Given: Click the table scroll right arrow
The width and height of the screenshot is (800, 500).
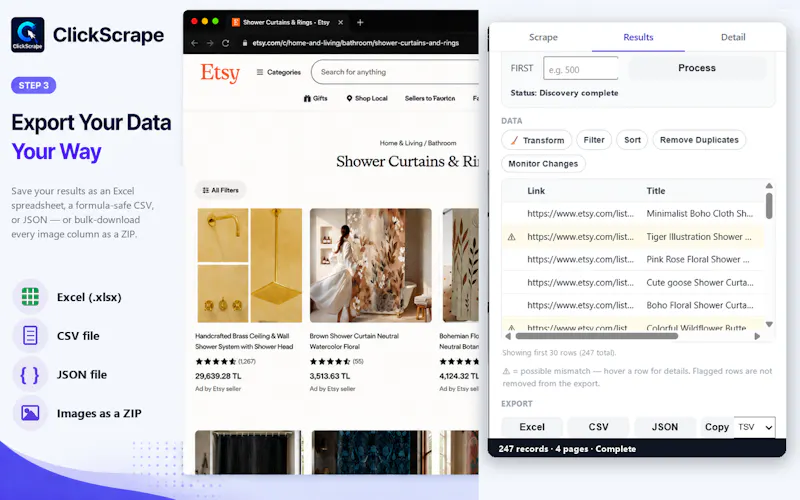Looking at the screenshot, I should (x=757, y=336).
